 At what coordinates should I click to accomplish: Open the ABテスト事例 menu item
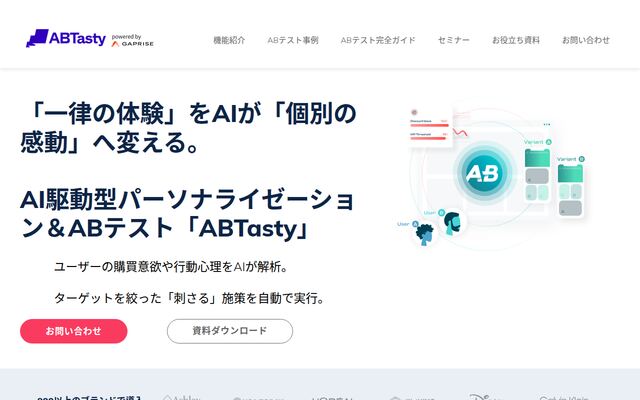pos(293,40)
